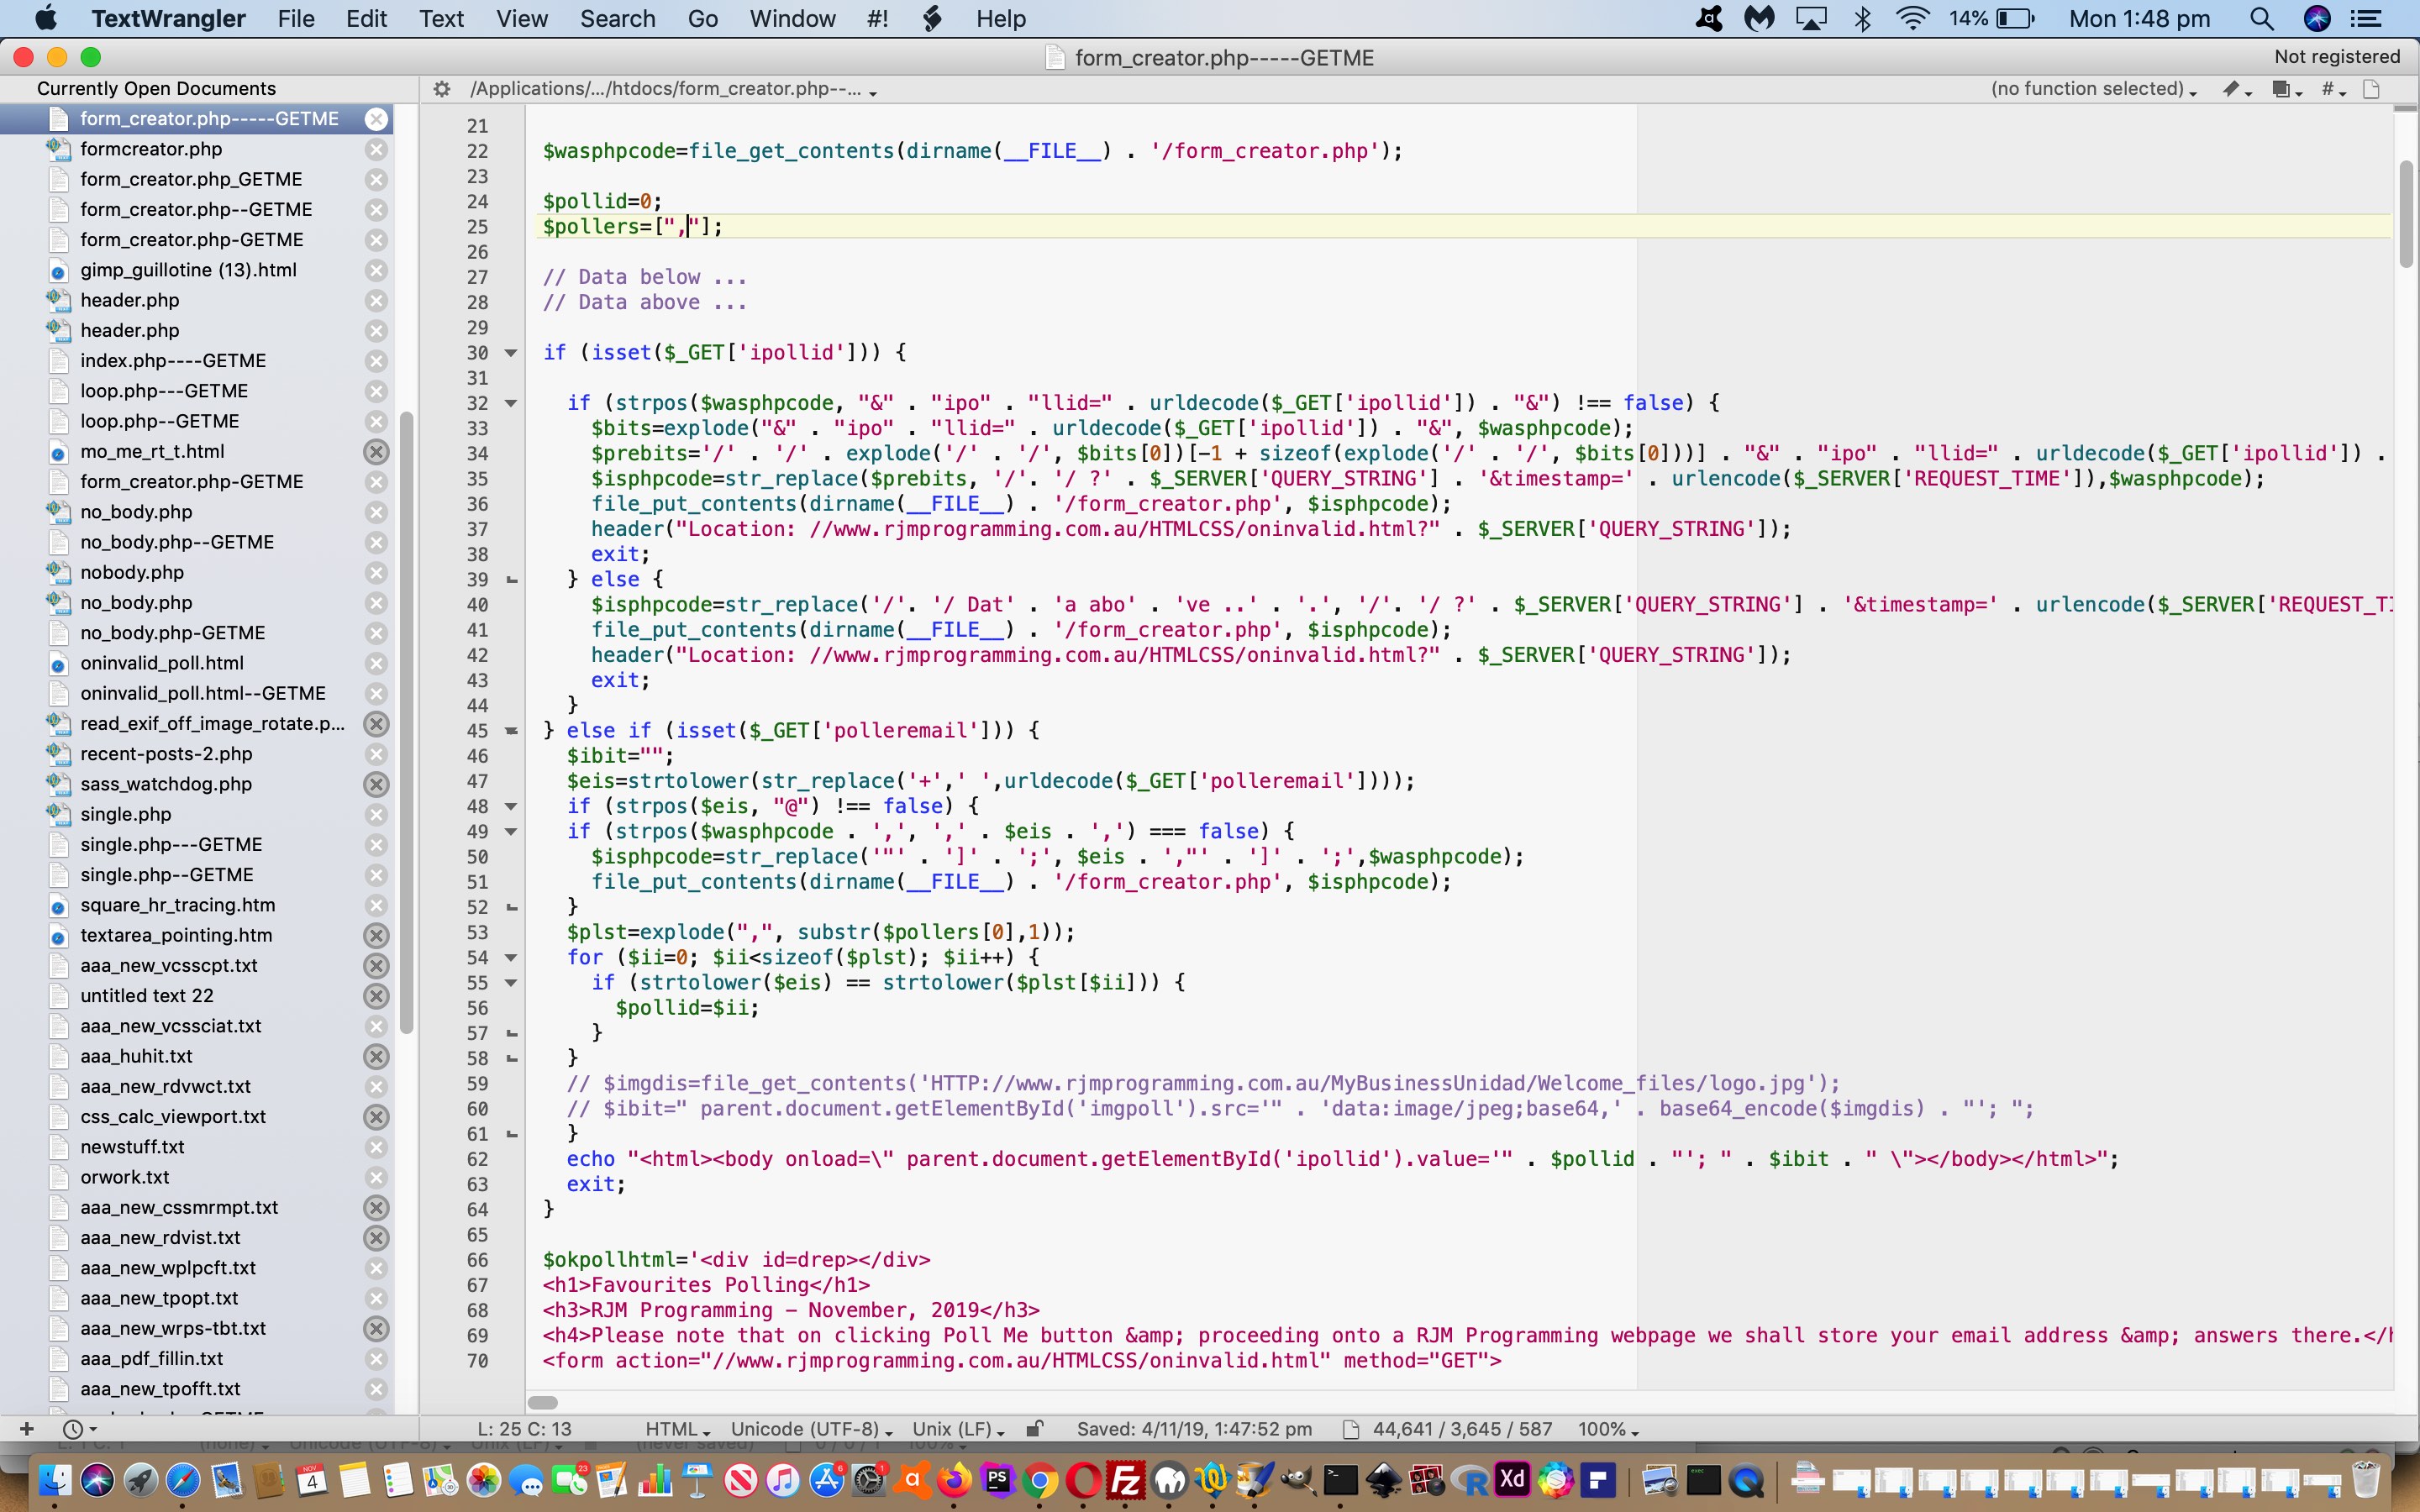
Task: Open oninvalid_poll.html from the sidebar
Action: click(x=162, y=663)
